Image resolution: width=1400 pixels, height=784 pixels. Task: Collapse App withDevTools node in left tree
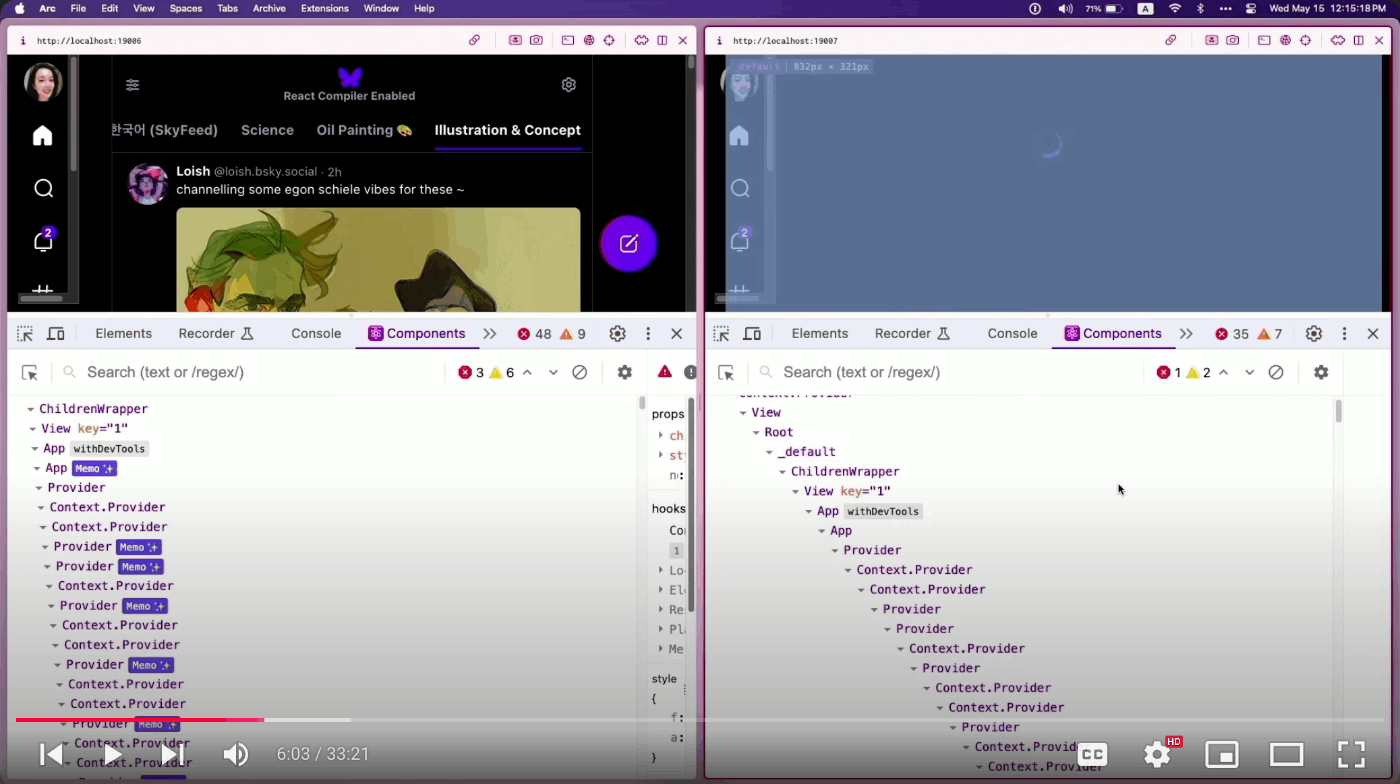click(35, 449)
